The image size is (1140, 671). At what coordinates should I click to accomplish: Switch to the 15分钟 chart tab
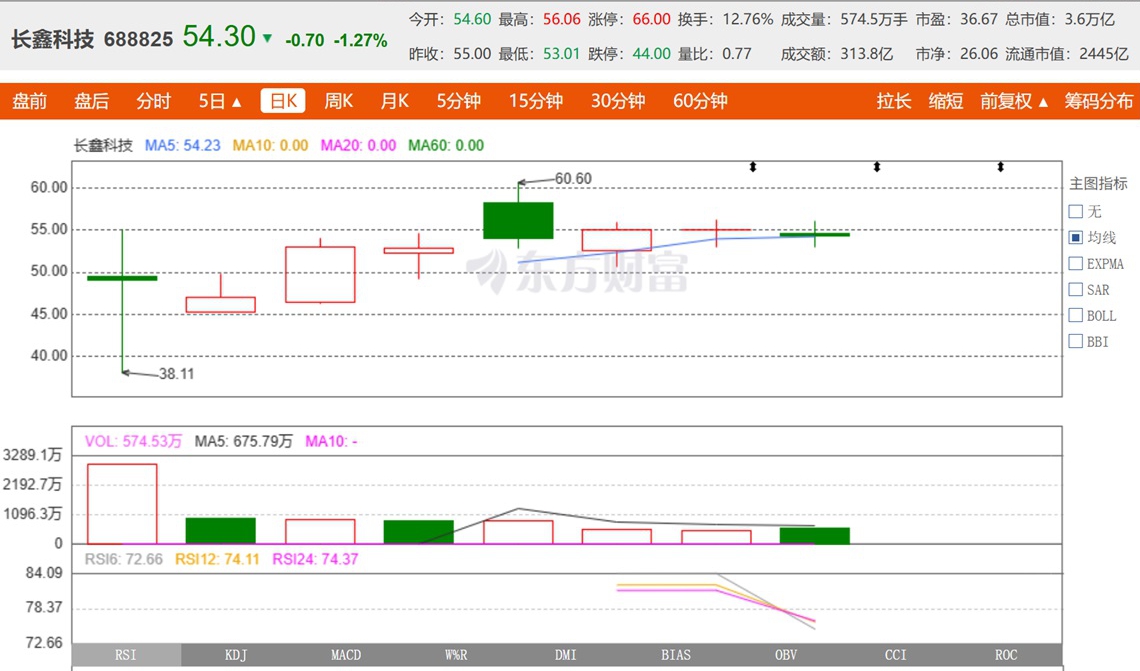tap(535, 101)
